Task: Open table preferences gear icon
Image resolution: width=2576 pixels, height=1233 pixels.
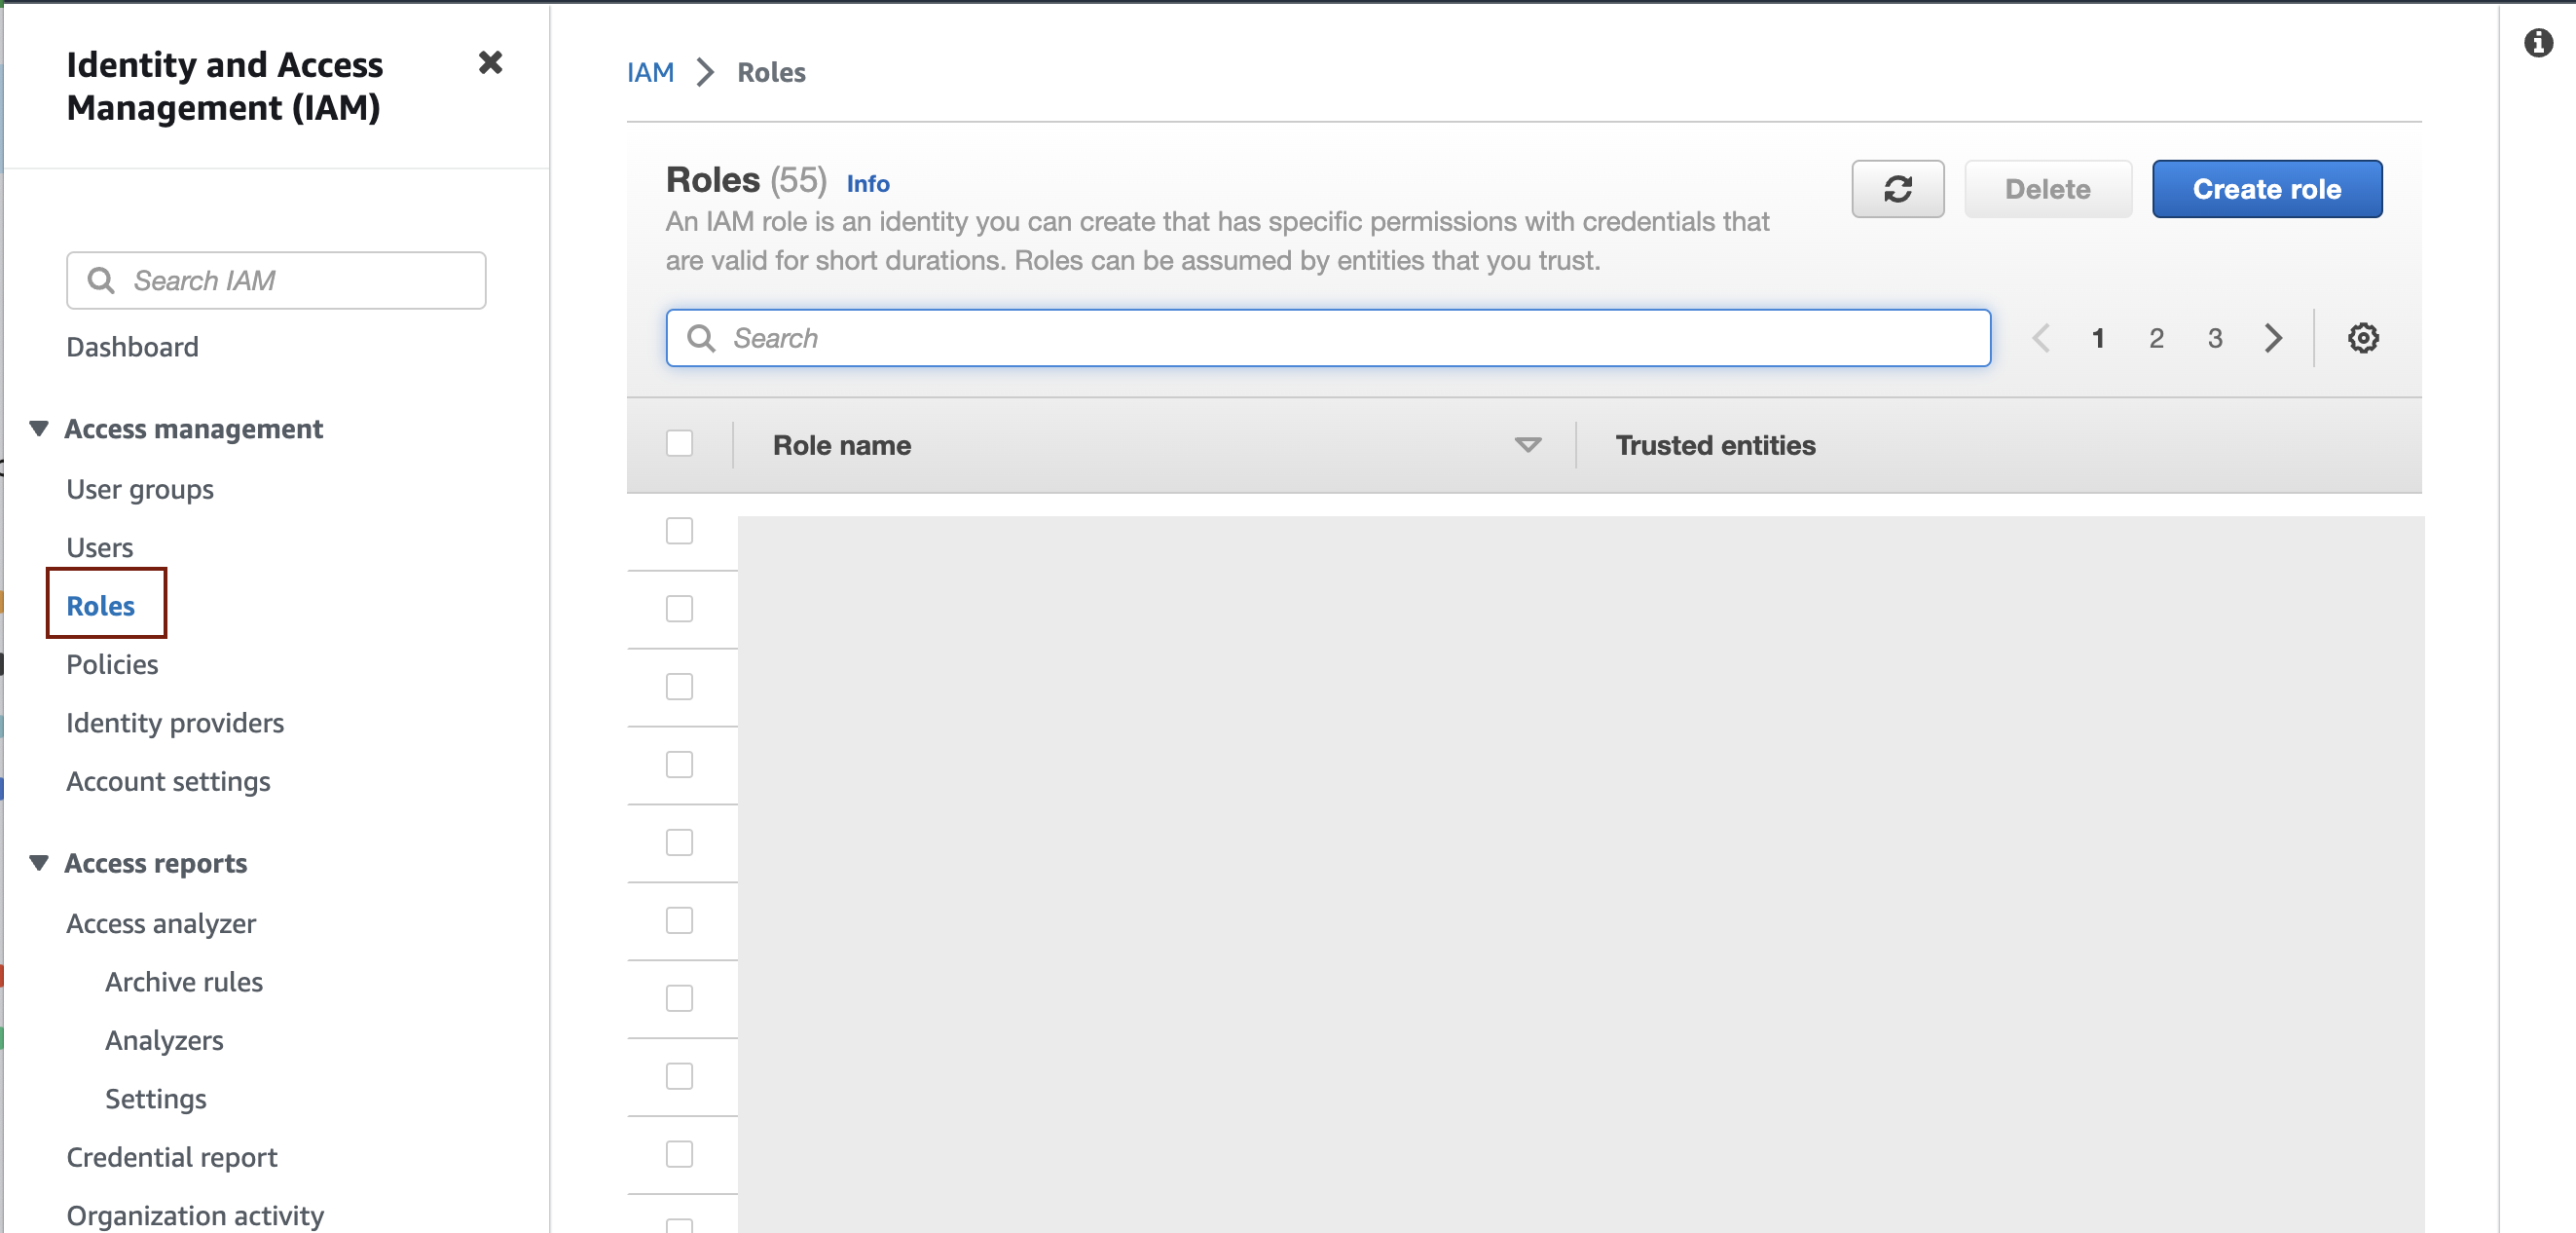Action: click(2362, 338)
